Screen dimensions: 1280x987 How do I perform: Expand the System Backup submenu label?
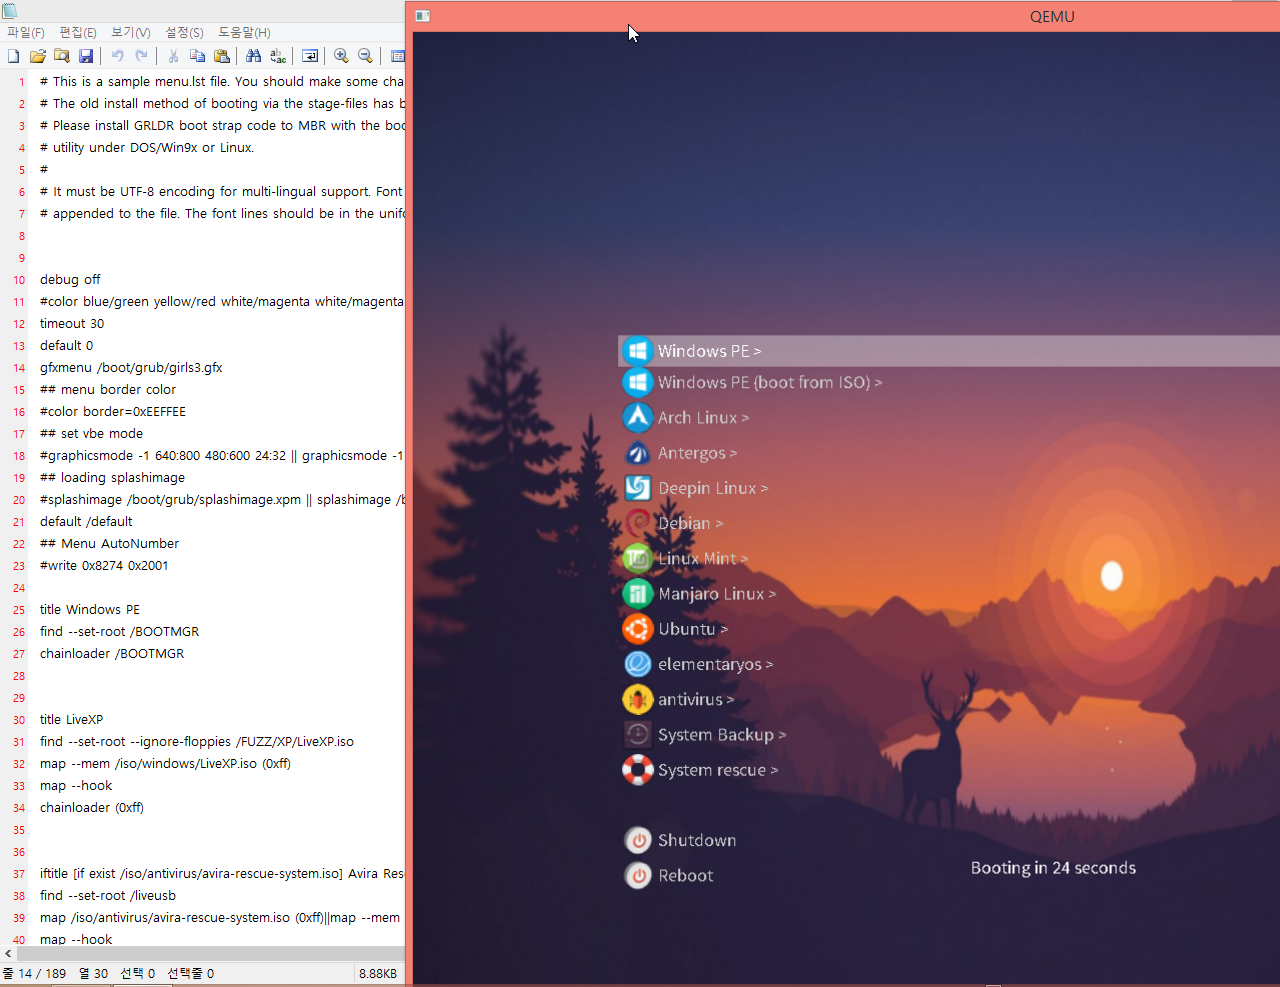coord(722,734)
